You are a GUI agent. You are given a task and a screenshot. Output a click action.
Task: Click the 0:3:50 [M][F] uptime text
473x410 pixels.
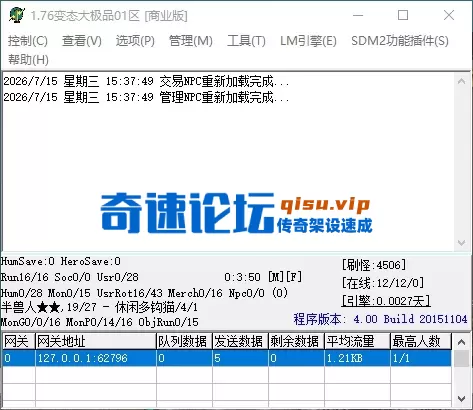pos(263,277)
